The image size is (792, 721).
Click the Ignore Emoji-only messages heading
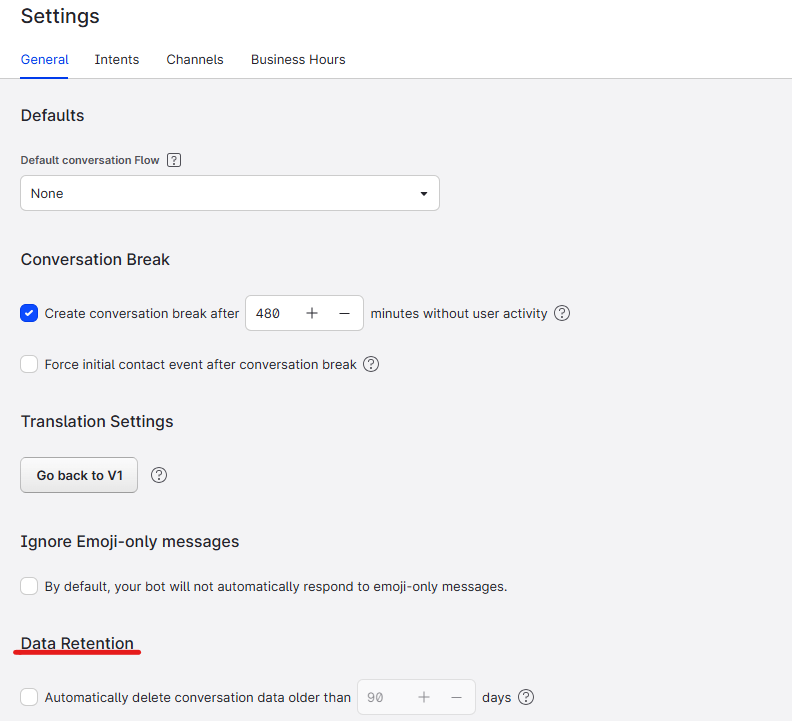[x=130, y=541]
